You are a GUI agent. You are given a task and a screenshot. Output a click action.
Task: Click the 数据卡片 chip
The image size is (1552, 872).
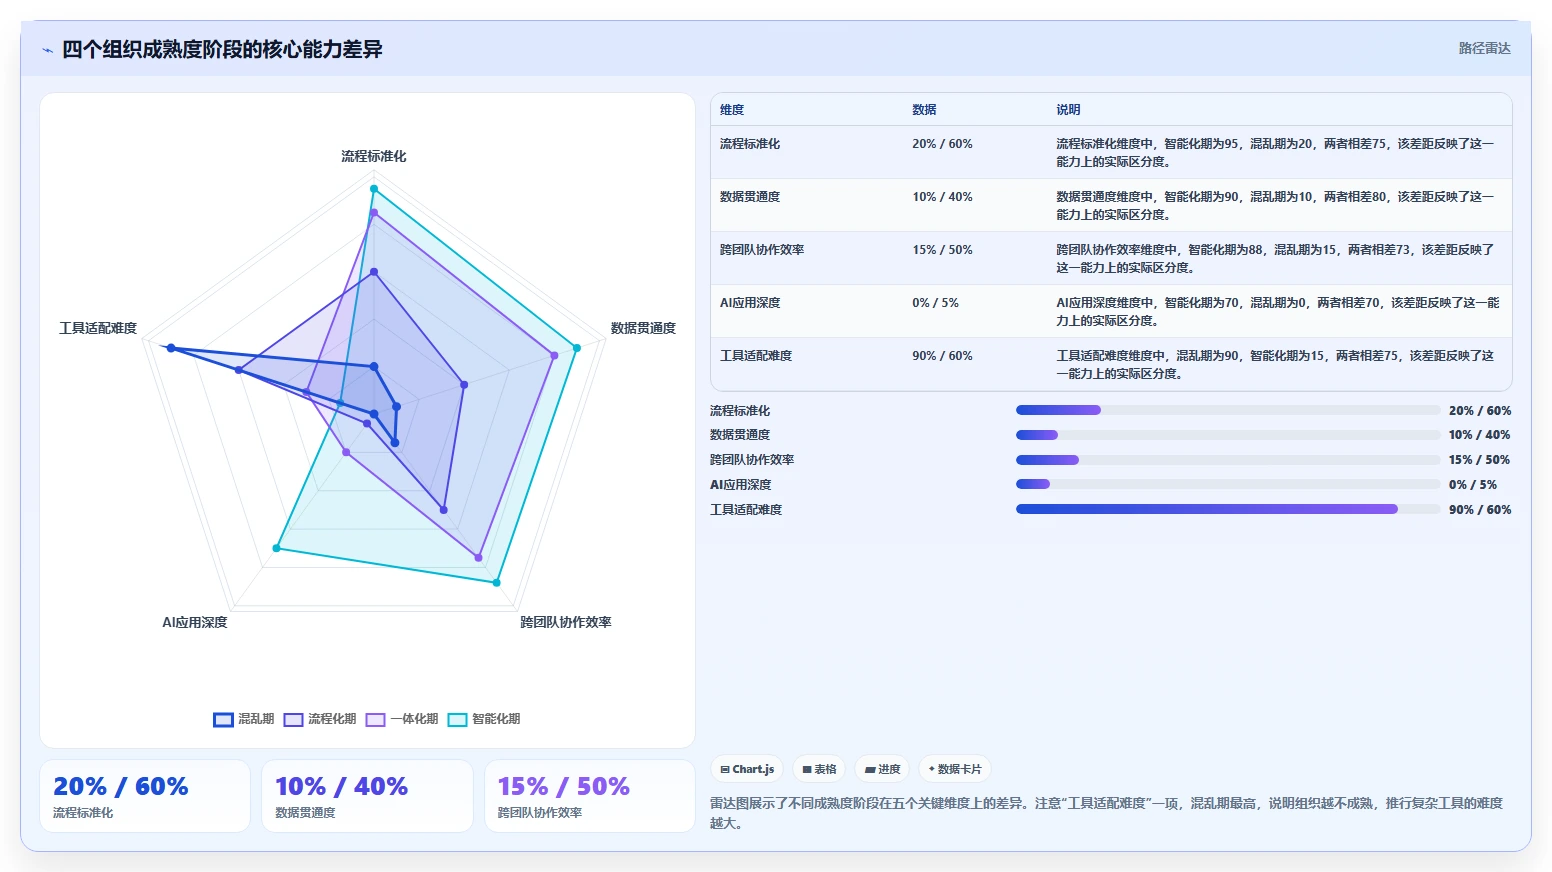click(955, 769)
